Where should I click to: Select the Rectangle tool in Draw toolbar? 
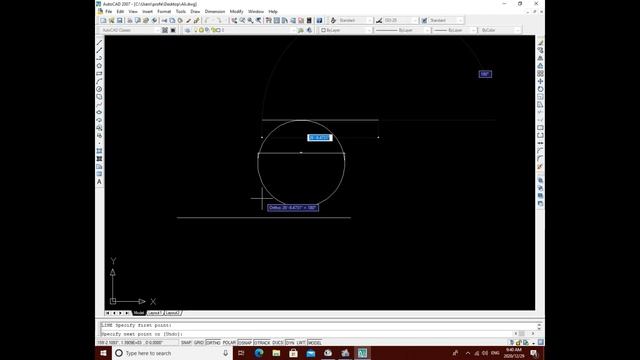click(x=99, y=73)
